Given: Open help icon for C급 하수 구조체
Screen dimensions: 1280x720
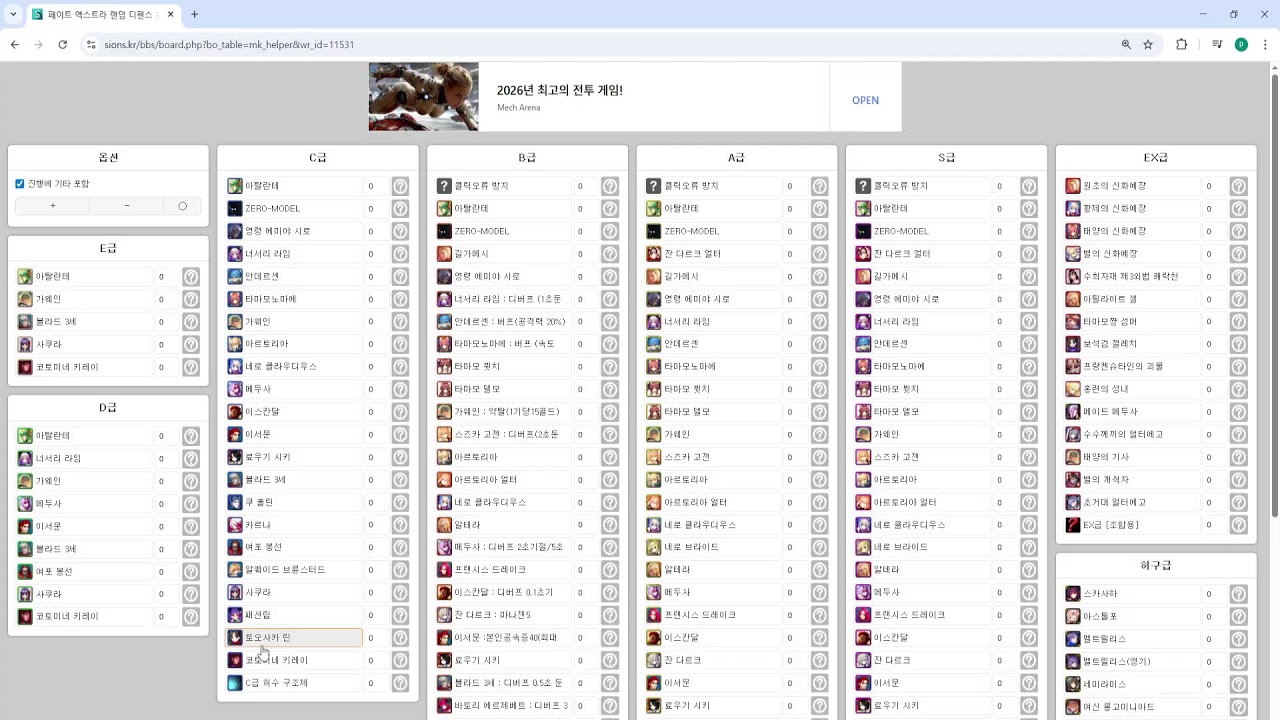Looking at the screenshot, I should 400,683.
